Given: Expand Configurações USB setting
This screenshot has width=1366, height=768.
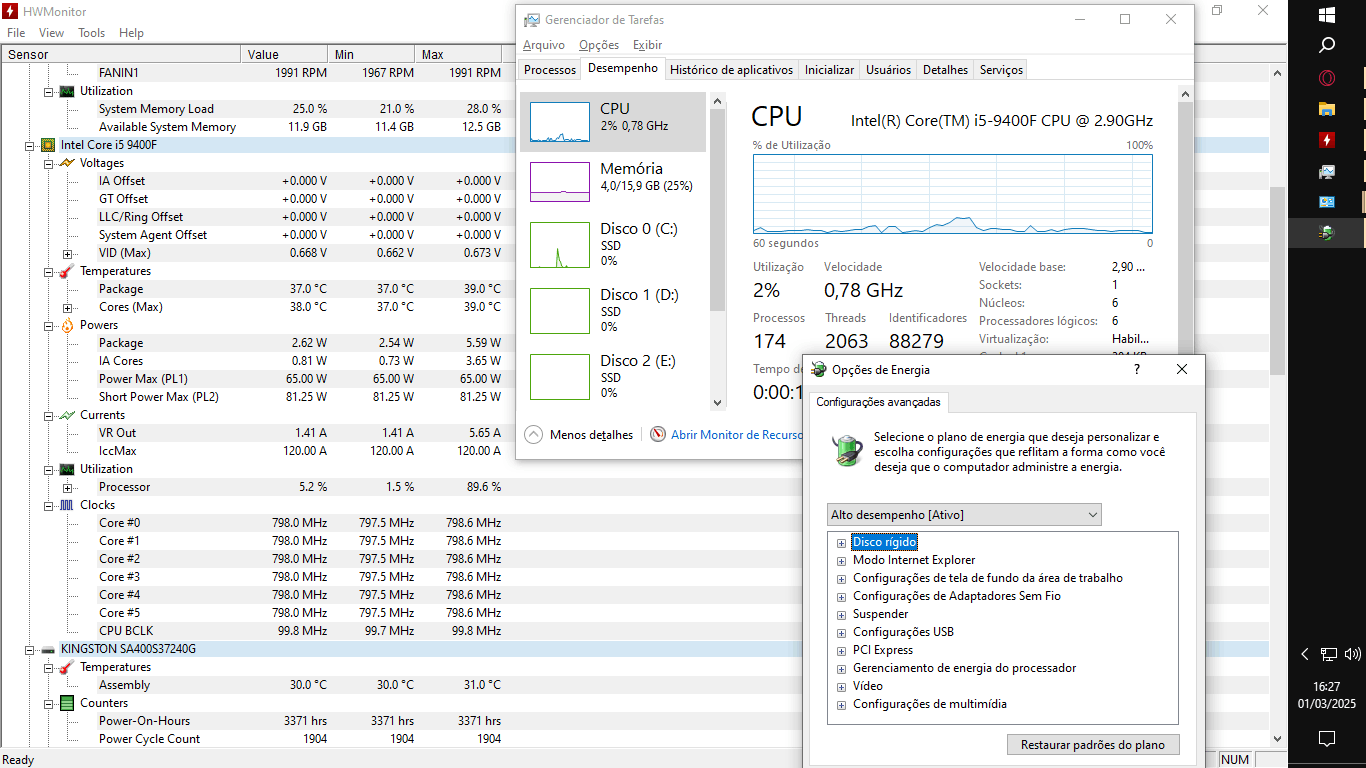Looking at the screenshot, I should pyautogui.click(x=842, y=633).
